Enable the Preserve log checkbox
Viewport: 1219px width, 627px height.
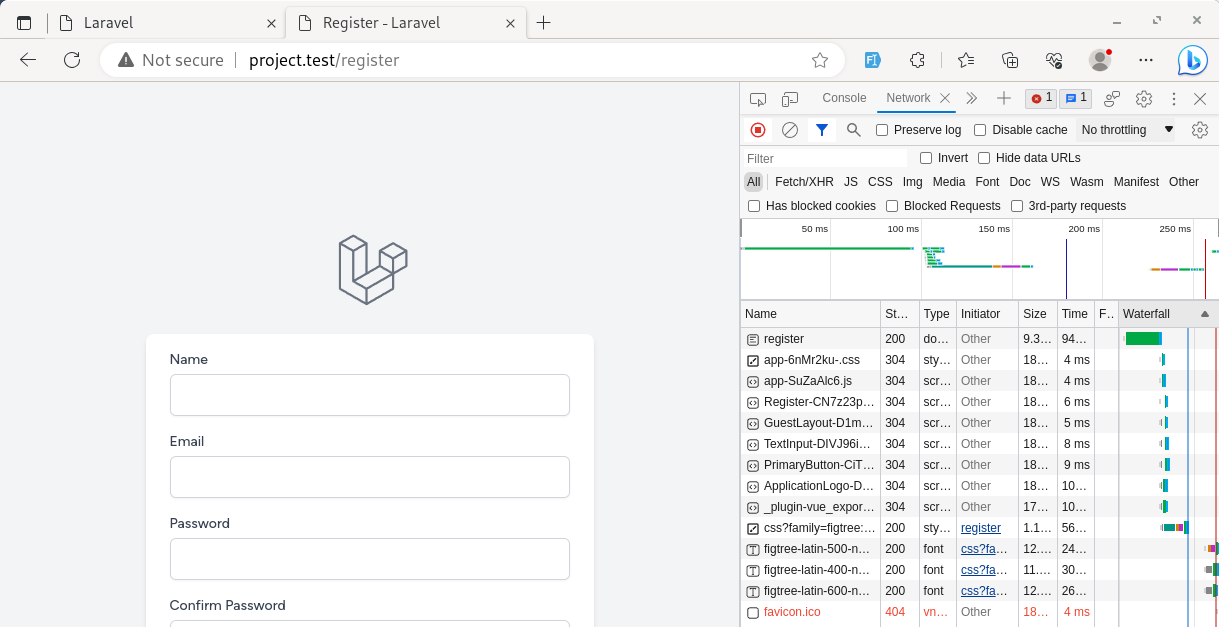[882, 130]
